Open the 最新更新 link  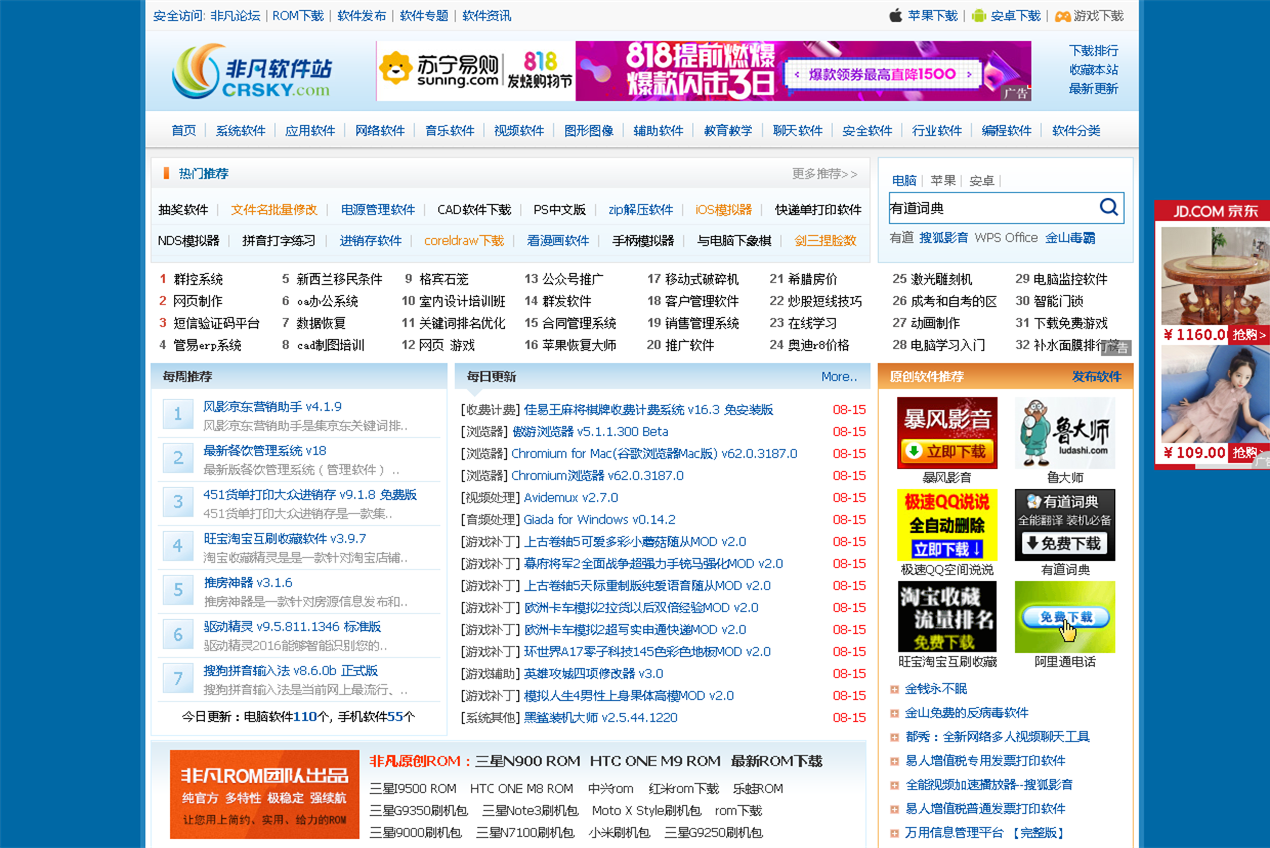[1094, 88]
